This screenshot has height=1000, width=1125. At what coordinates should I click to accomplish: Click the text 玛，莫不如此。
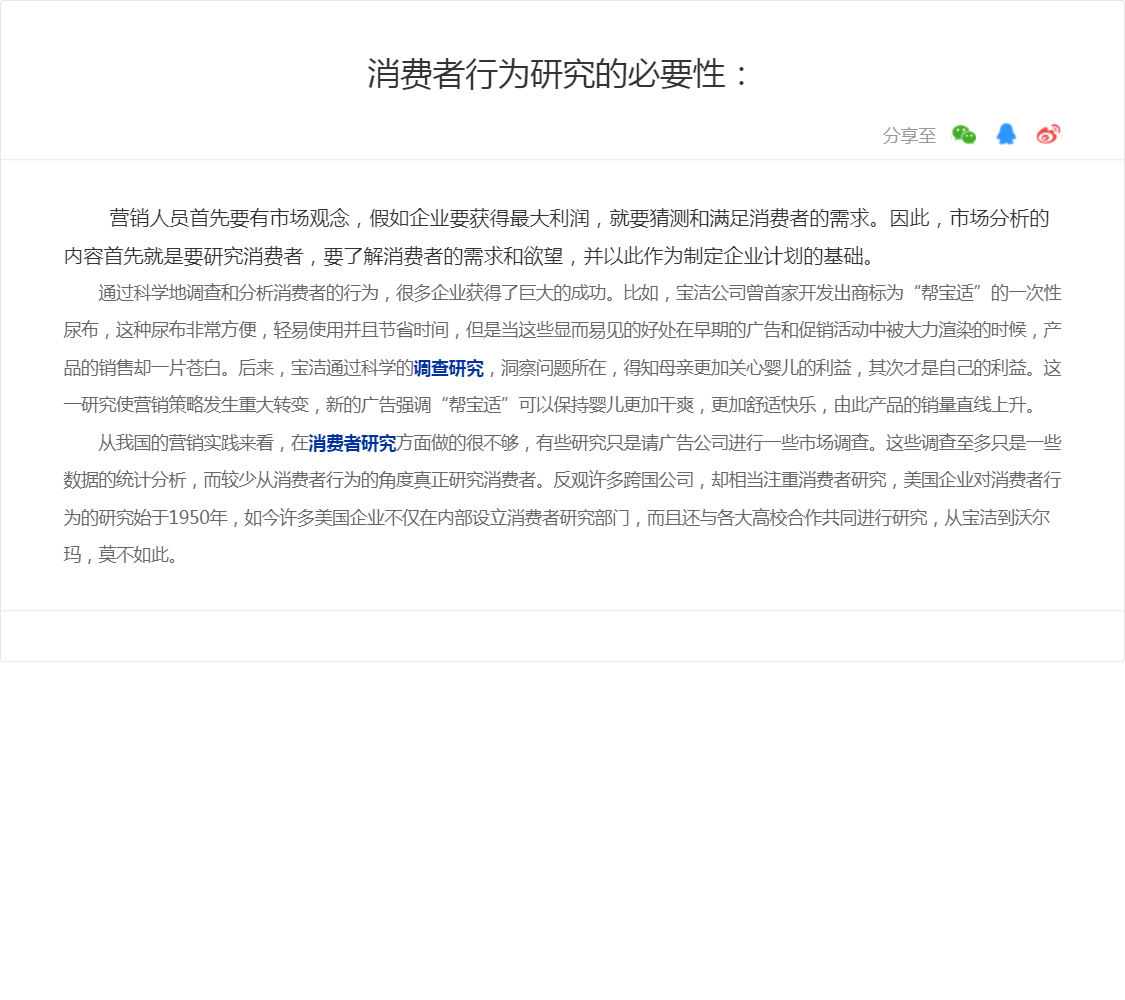tap(121, 555)
